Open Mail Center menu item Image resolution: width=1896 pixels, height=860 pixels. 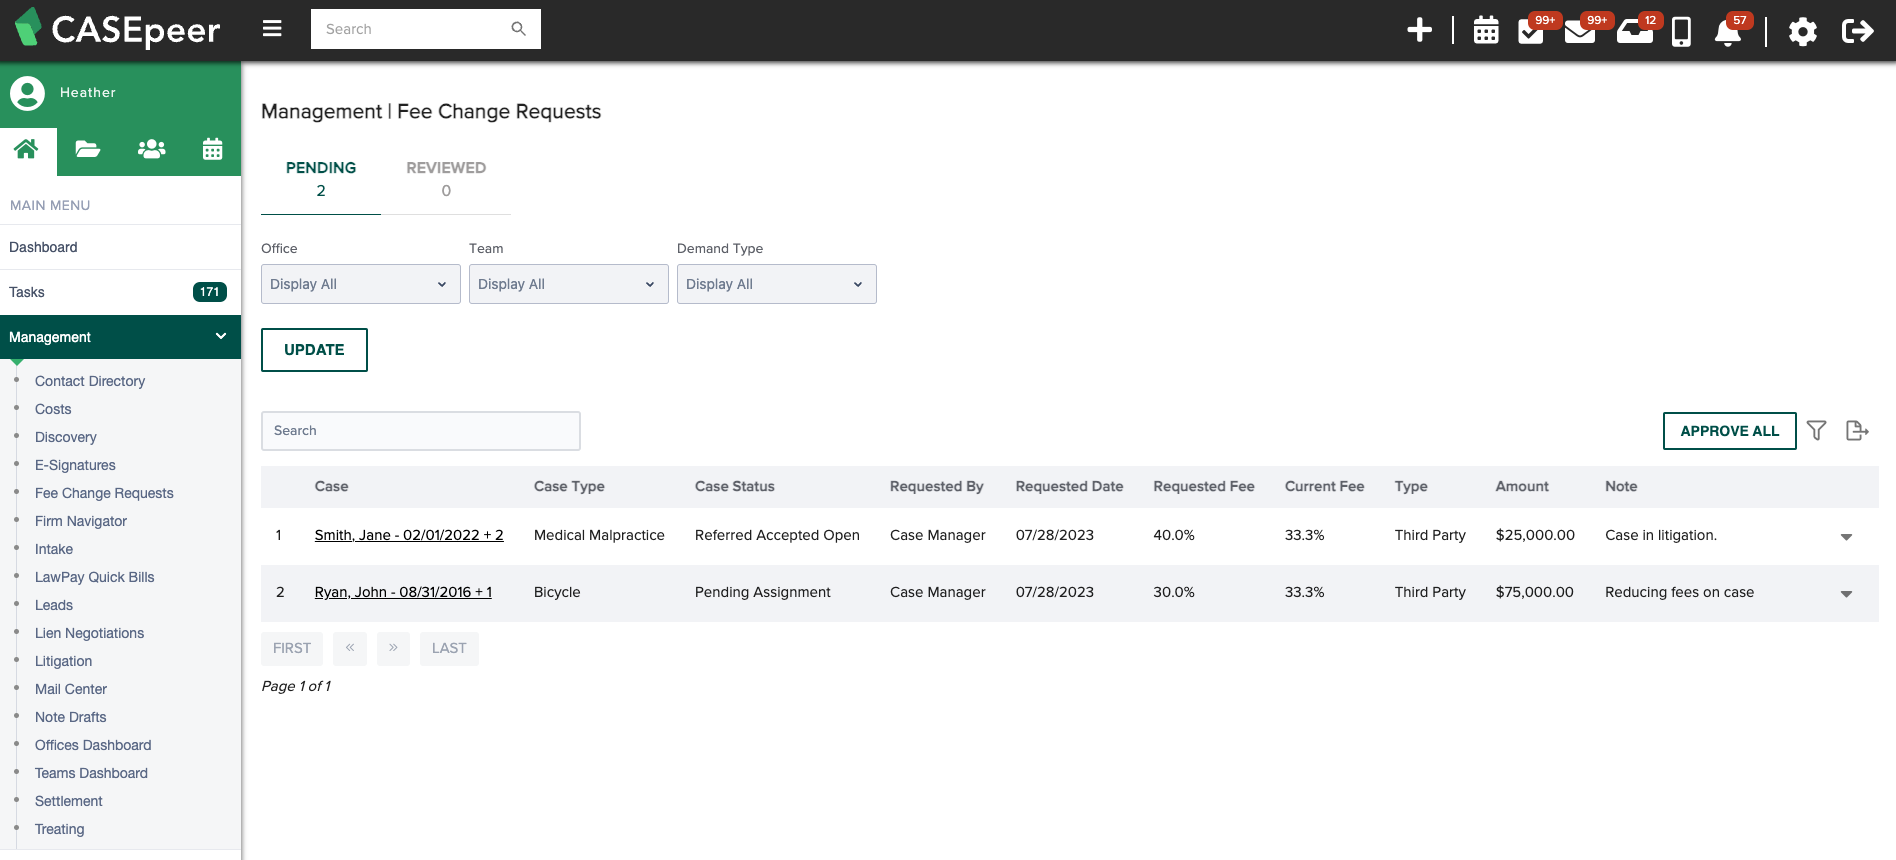[71, 689]
